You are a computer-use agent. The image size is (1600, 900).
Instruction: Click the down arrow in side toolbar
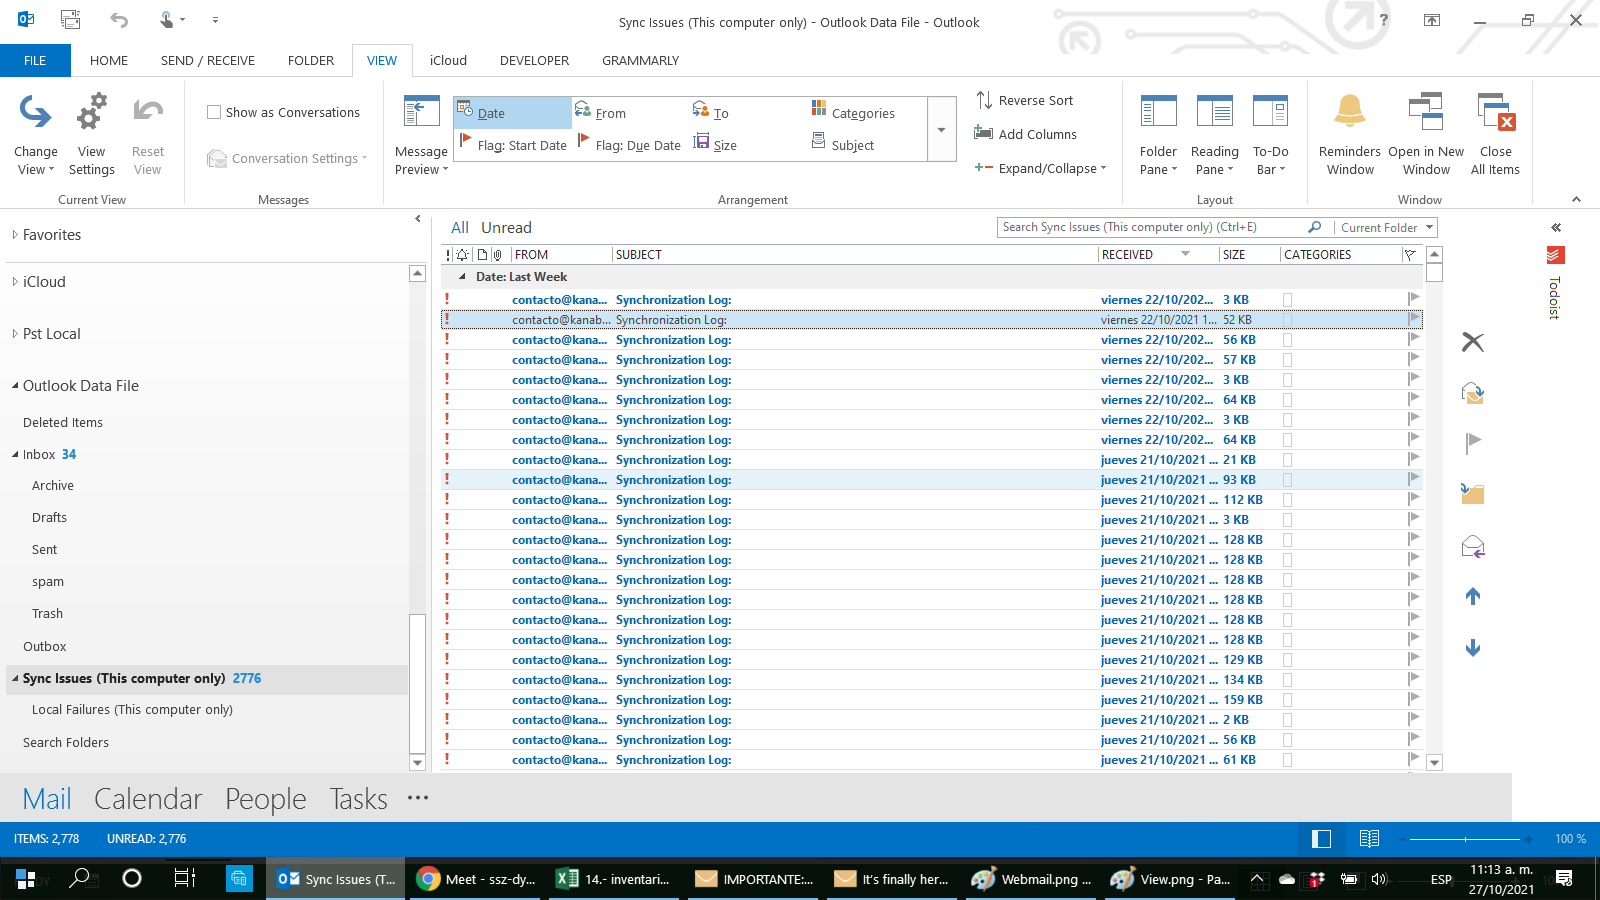click(x=1473, y=648)
